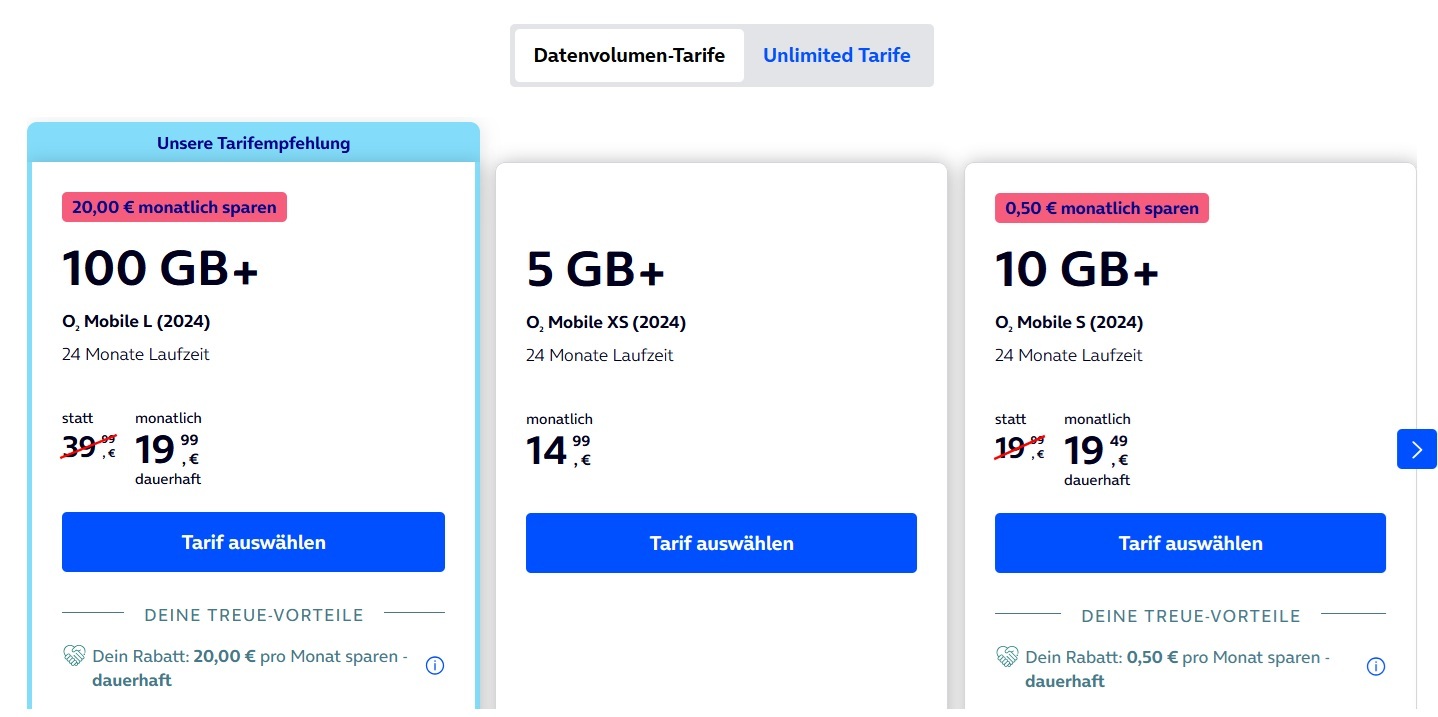Choose Tarif auswählen for 100 GB+ plan
The height and width of the screenshot is (717, 1438).
click(253, 542)
